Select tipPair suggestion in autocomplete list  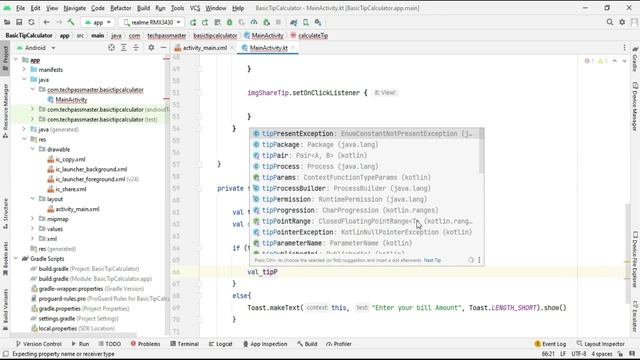pos(364,156)
